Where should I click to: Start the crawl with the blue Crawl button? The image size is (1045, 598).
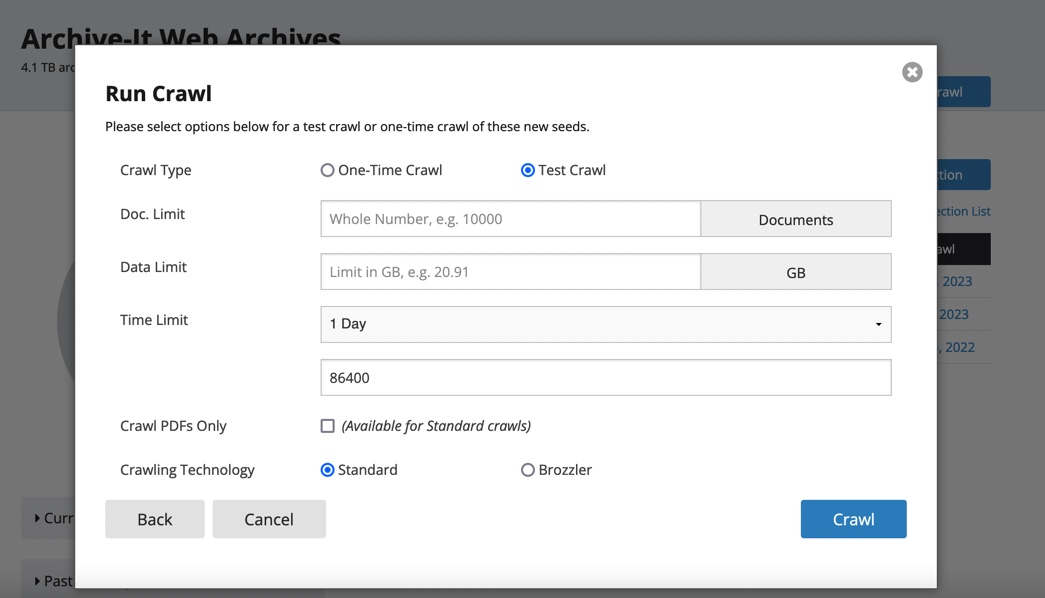tap(853, 519)
